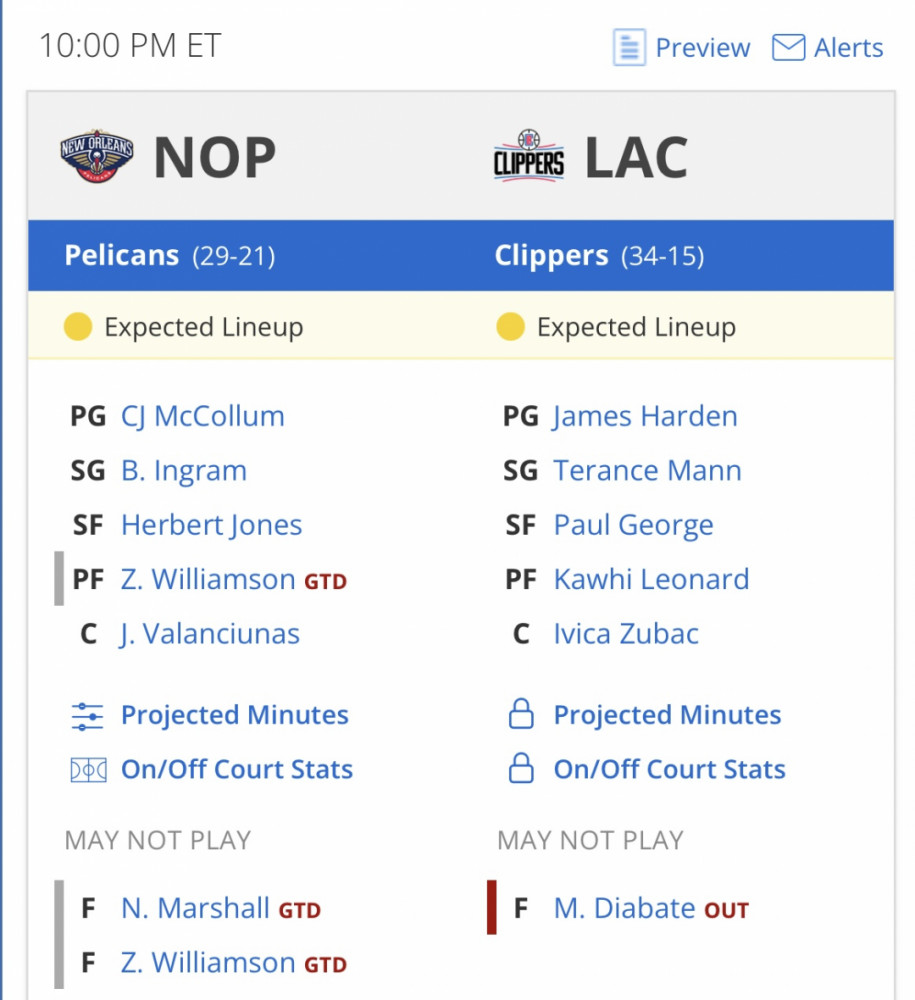Open Pelicans Projected Minutes

click(235, 715)
